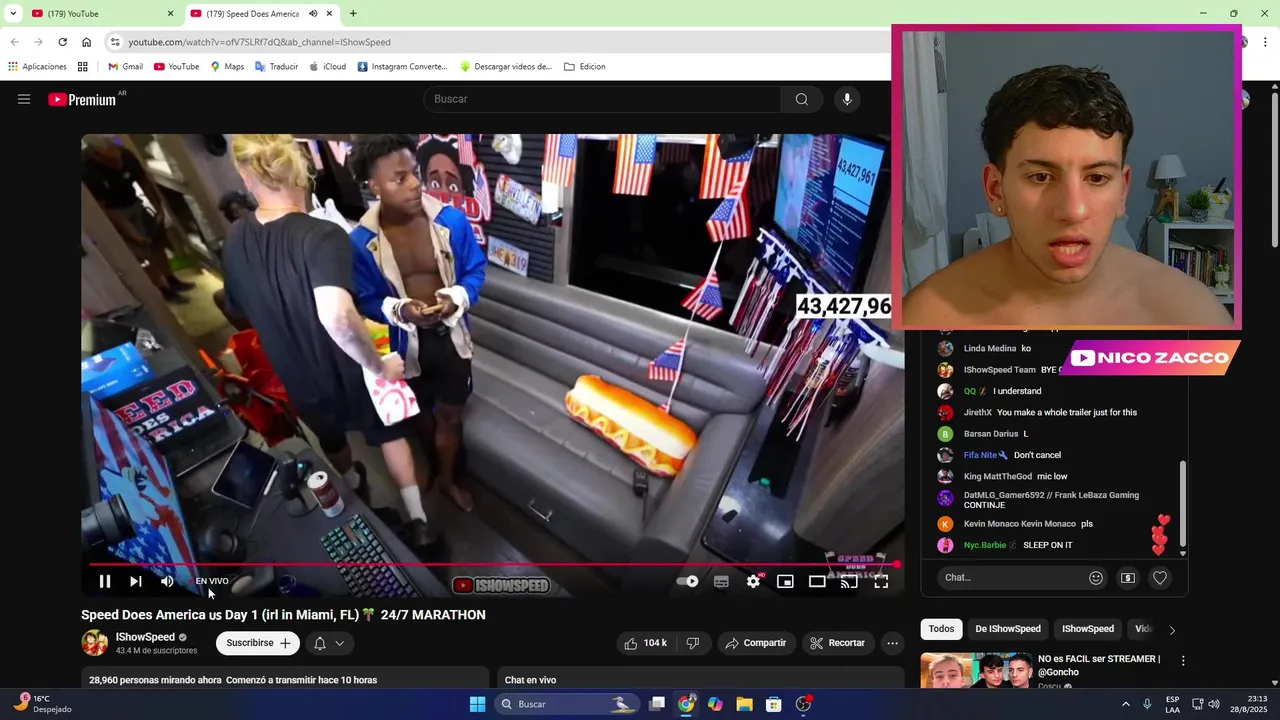Click in the Chat message field
1280x720 pixels.
click(1010, 577)
